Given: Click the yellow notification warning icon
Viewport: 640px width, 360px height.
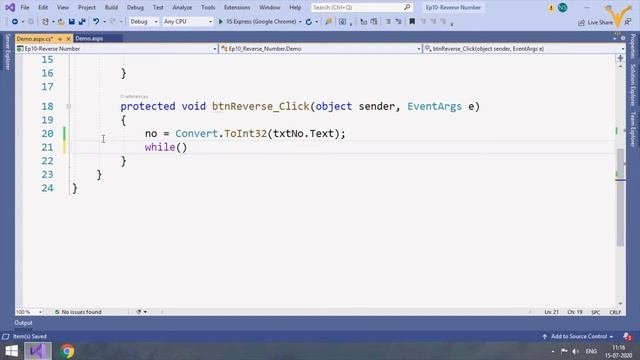Looking at the screenshot, I should coord(551,8).
